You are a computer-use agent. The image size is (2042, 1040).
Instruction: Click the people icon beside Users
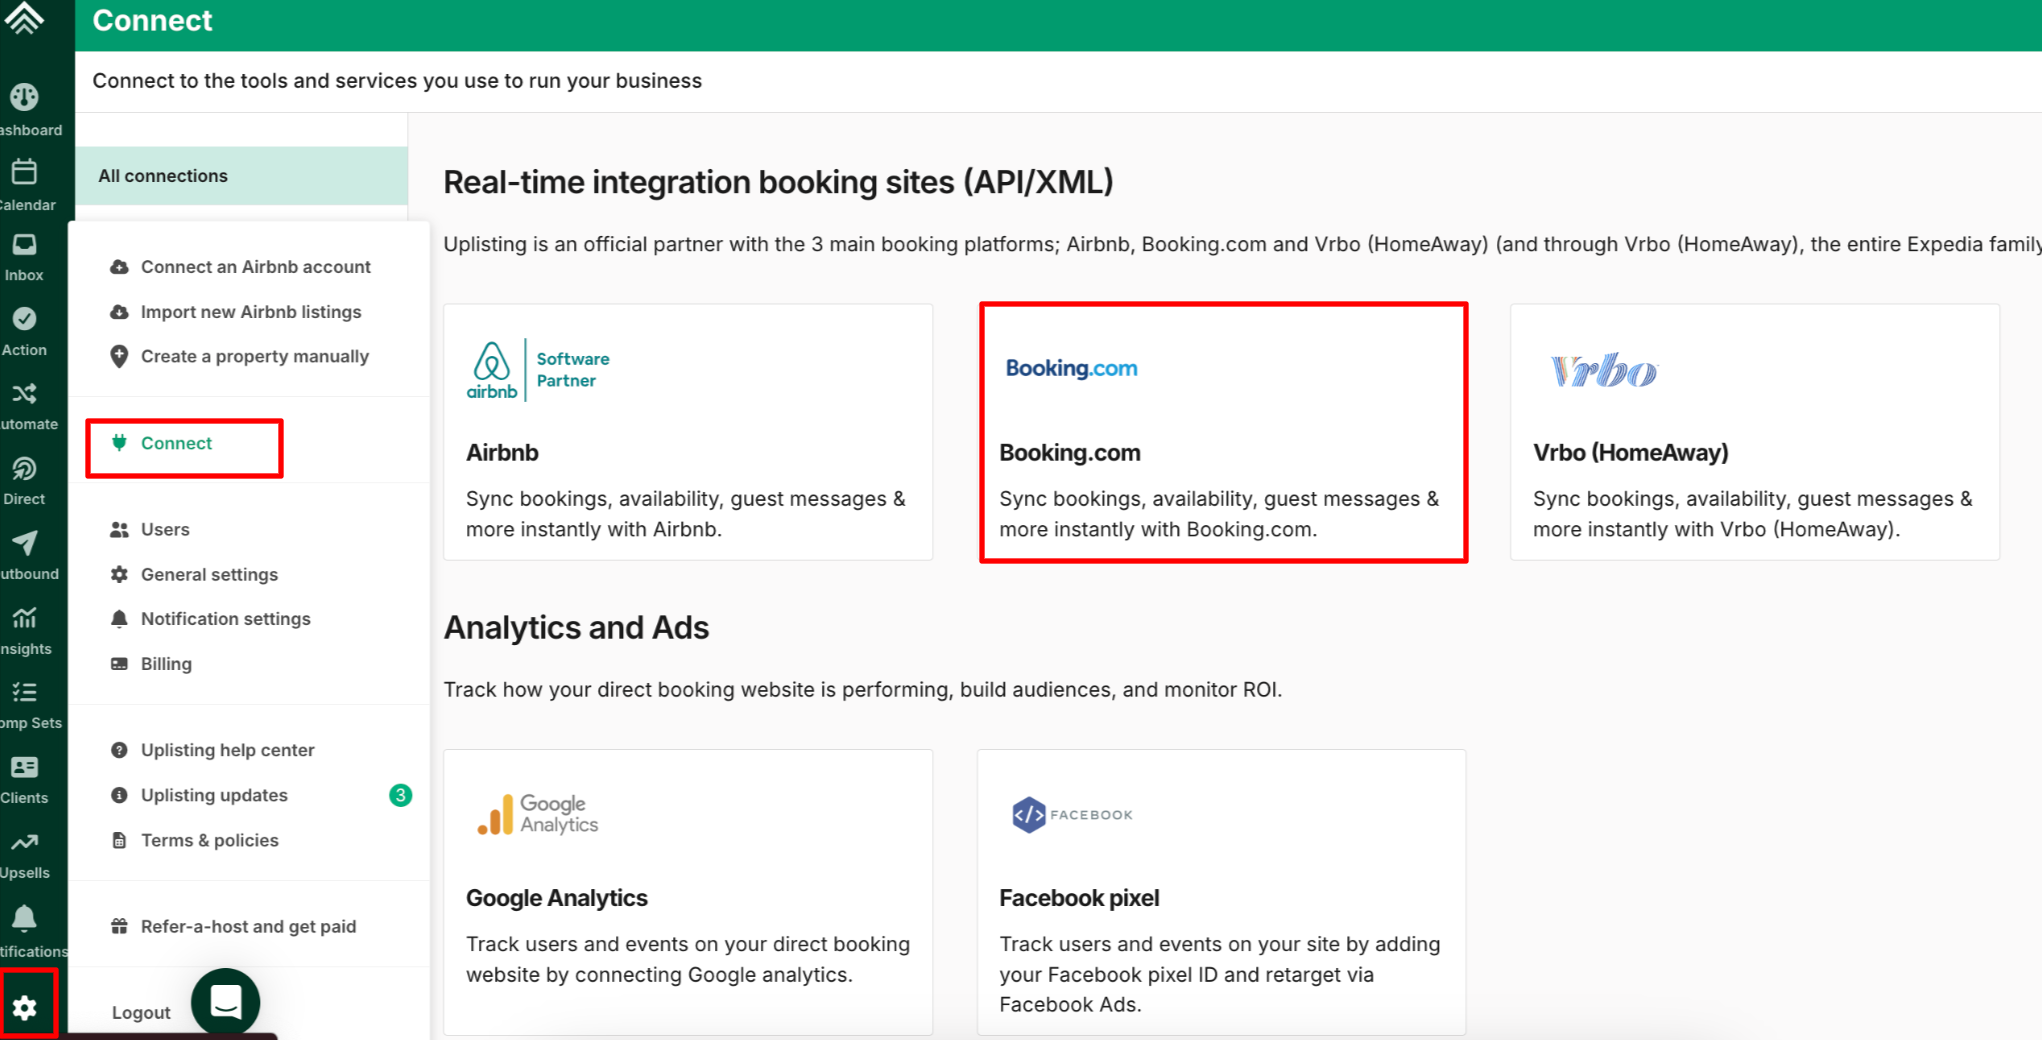pyautogui.click(x=119, y=530)
